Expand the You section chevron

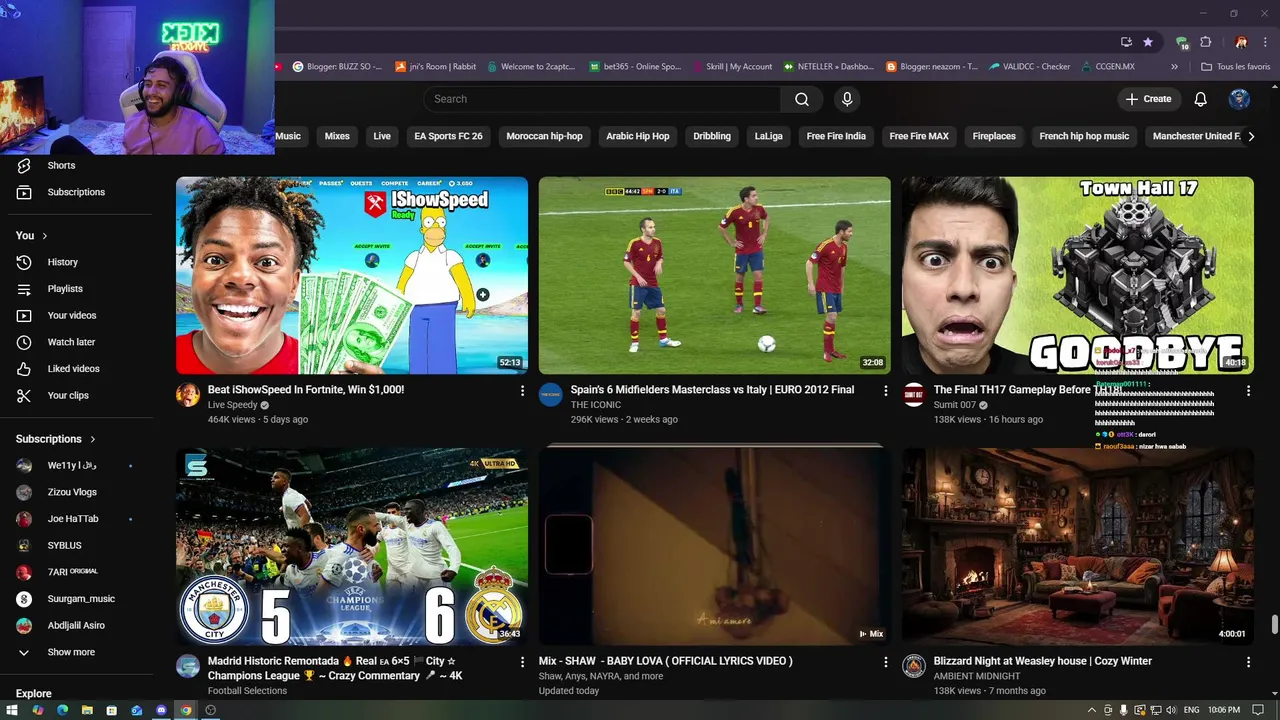click(45, 236)
